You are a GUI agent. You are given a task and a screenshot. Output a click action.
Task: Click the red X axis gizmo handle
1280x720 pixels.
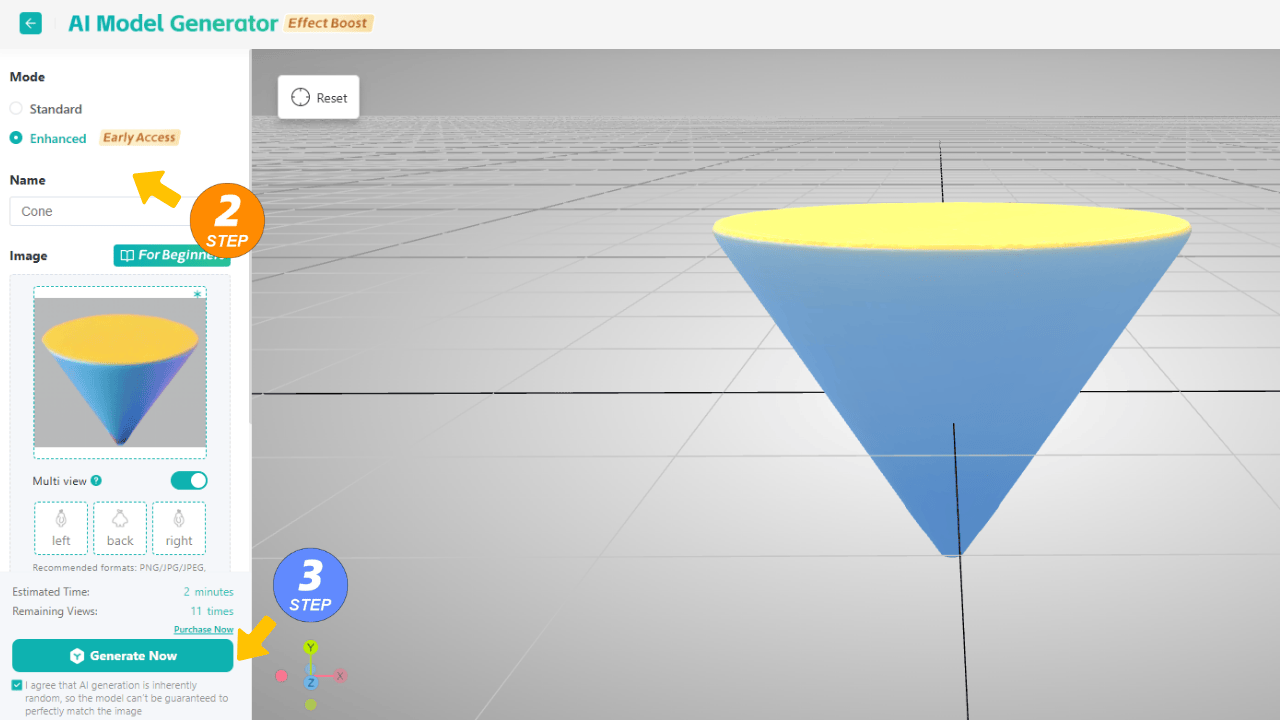coord(340,676)
